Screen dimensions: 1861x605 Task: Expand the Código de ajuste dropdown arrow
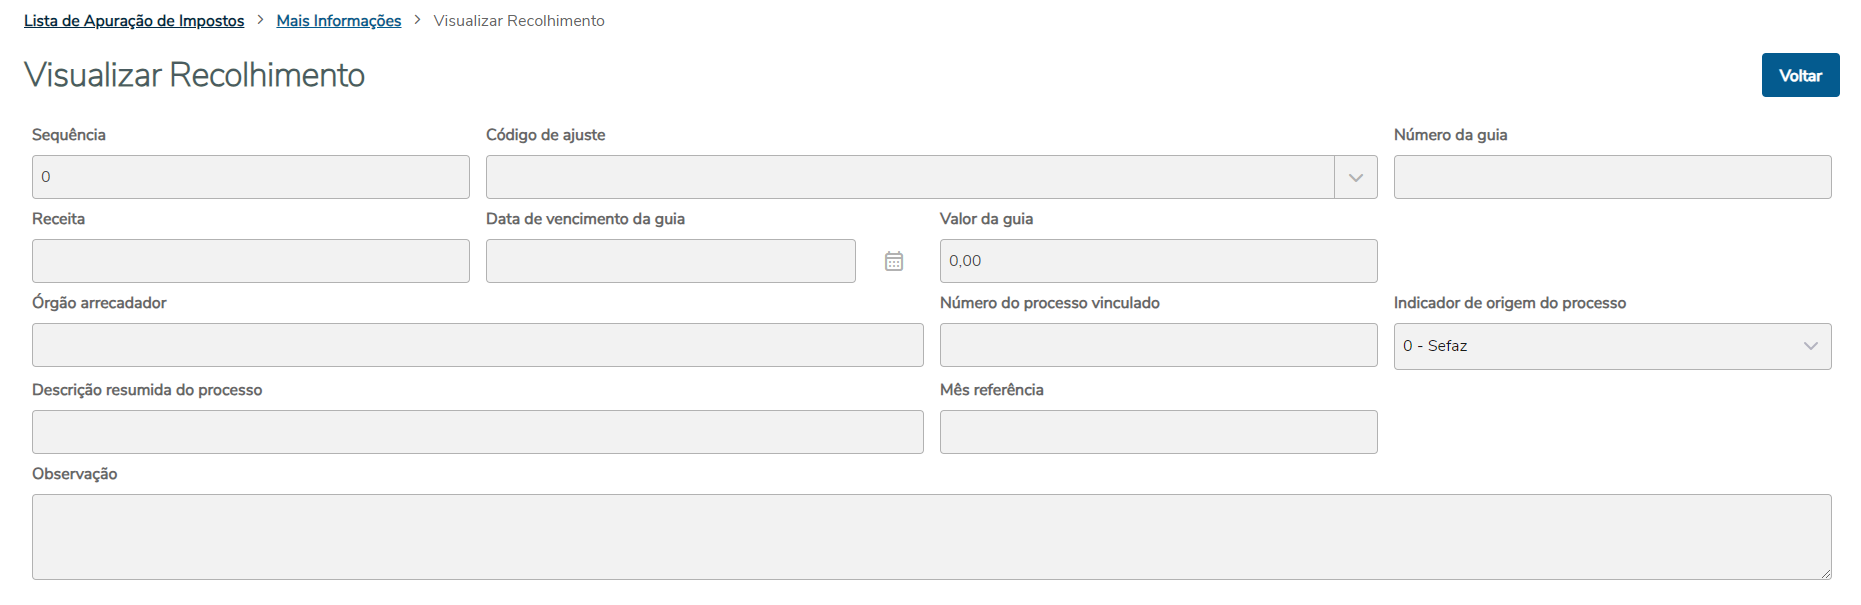(x=1355, y=177)
